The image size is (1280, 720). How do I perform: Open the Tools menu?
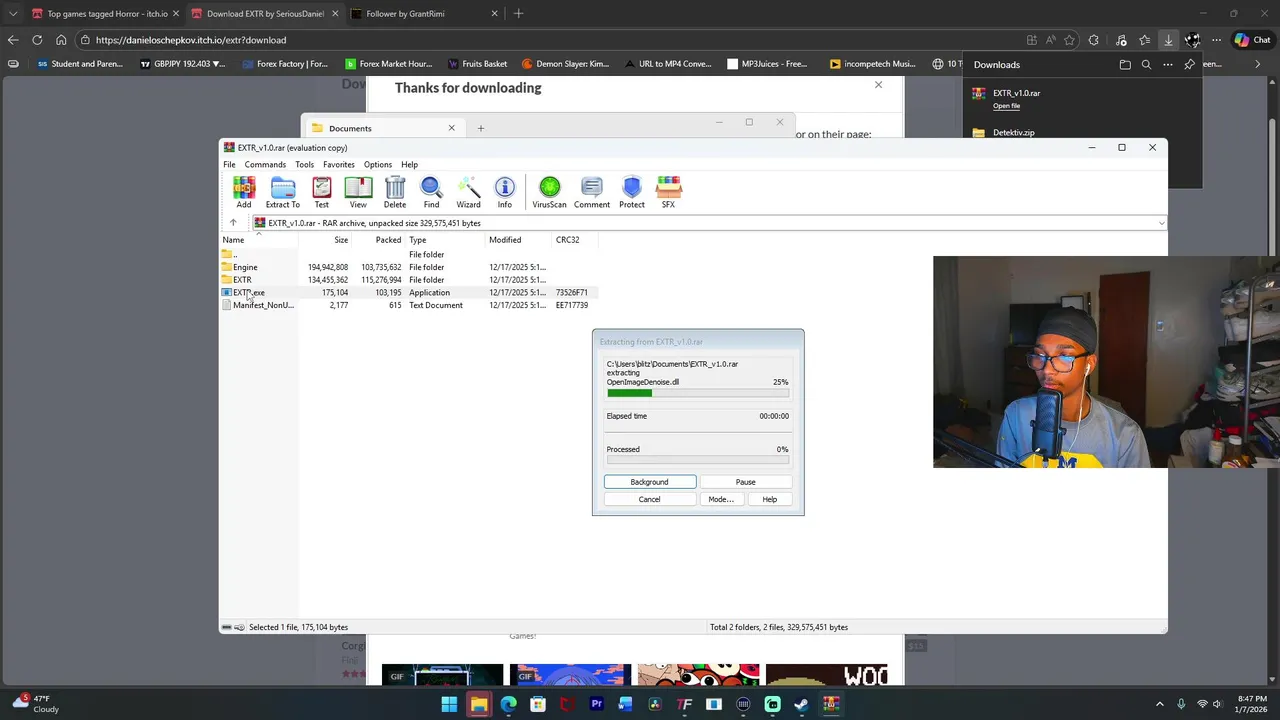coord(304,164)
